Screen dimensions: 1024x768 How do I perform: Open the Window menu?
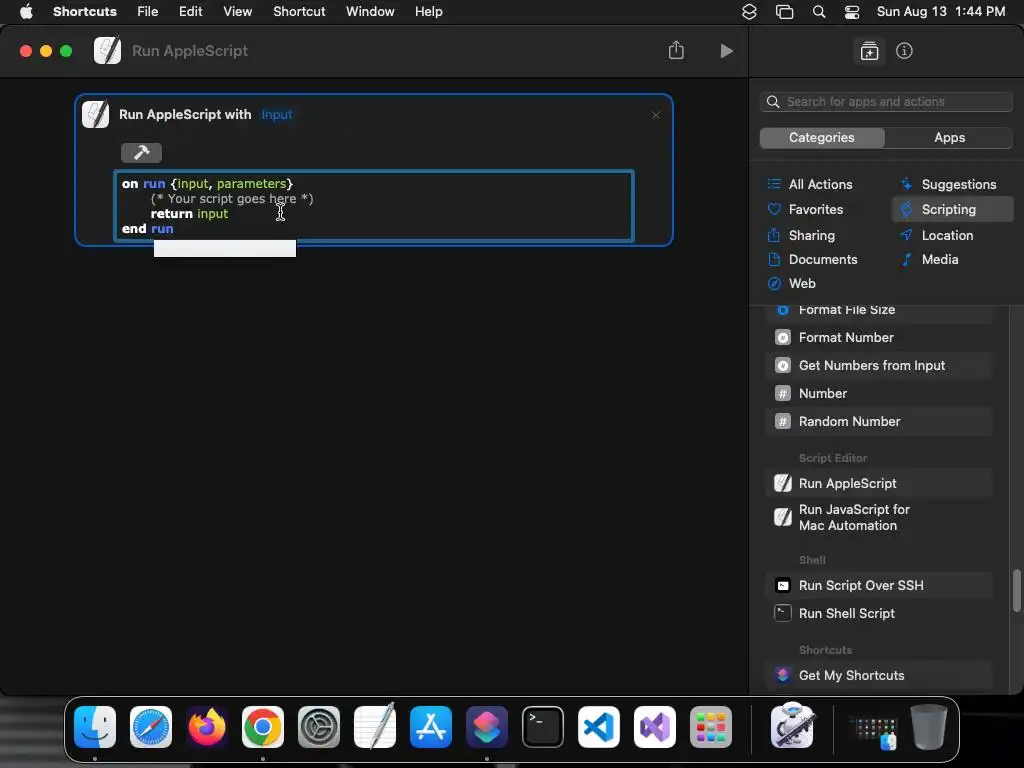point(370,12)
